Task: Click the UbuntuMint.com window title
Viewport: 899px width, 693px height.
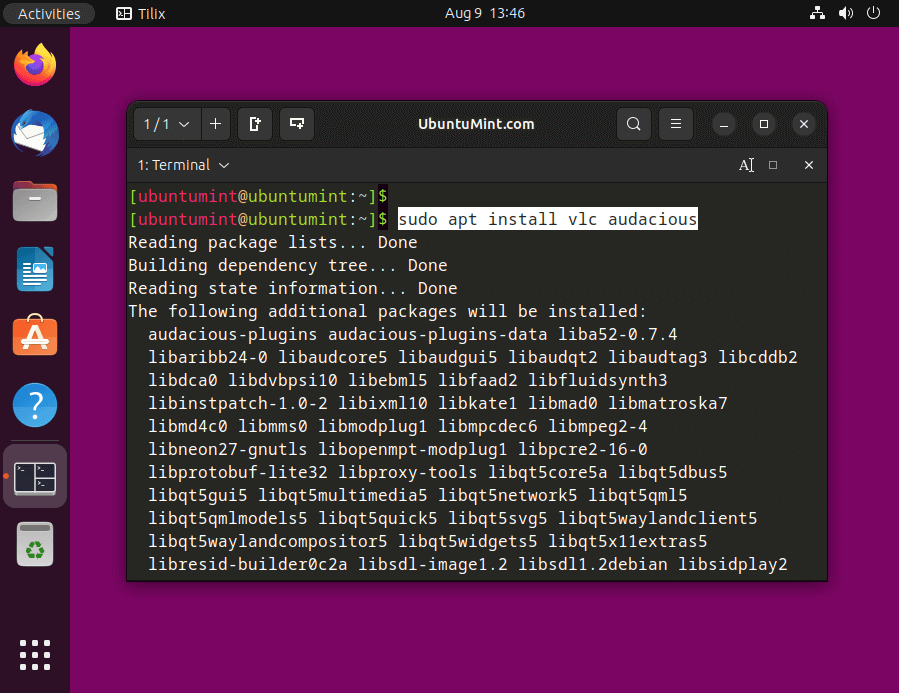Action: pos(476,124)
